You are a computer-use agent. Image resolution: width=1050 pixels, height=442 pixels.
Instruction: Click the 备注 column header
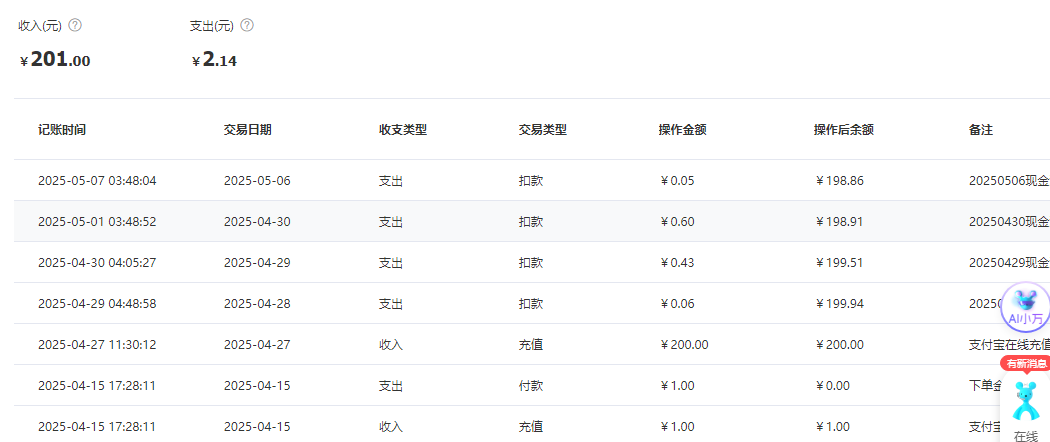pos(980,130)
